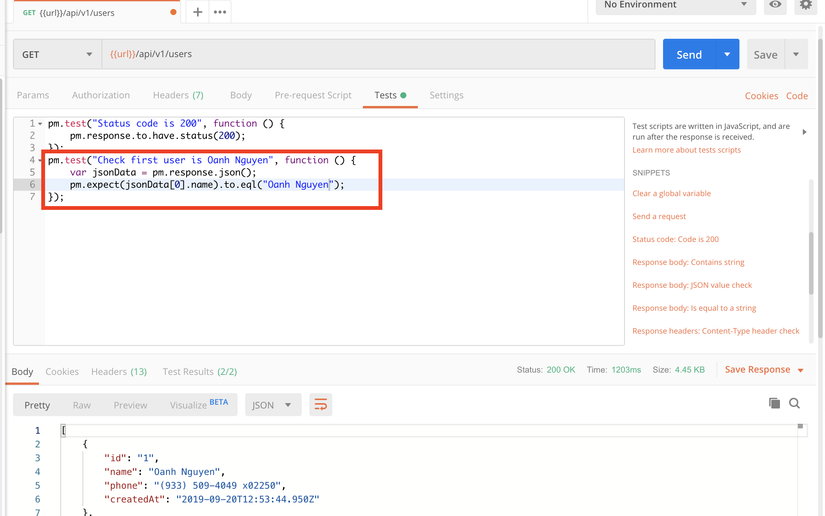Click the Size 4.45 KB value
The image size is (825, 516).
coord(689,370)
